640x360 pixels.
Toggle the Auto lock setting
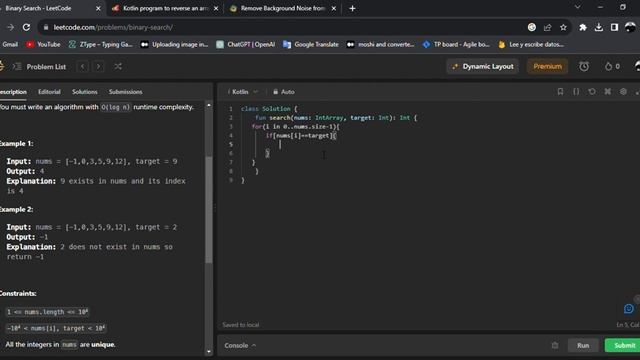pyautogui.click(x=284, y=92)
